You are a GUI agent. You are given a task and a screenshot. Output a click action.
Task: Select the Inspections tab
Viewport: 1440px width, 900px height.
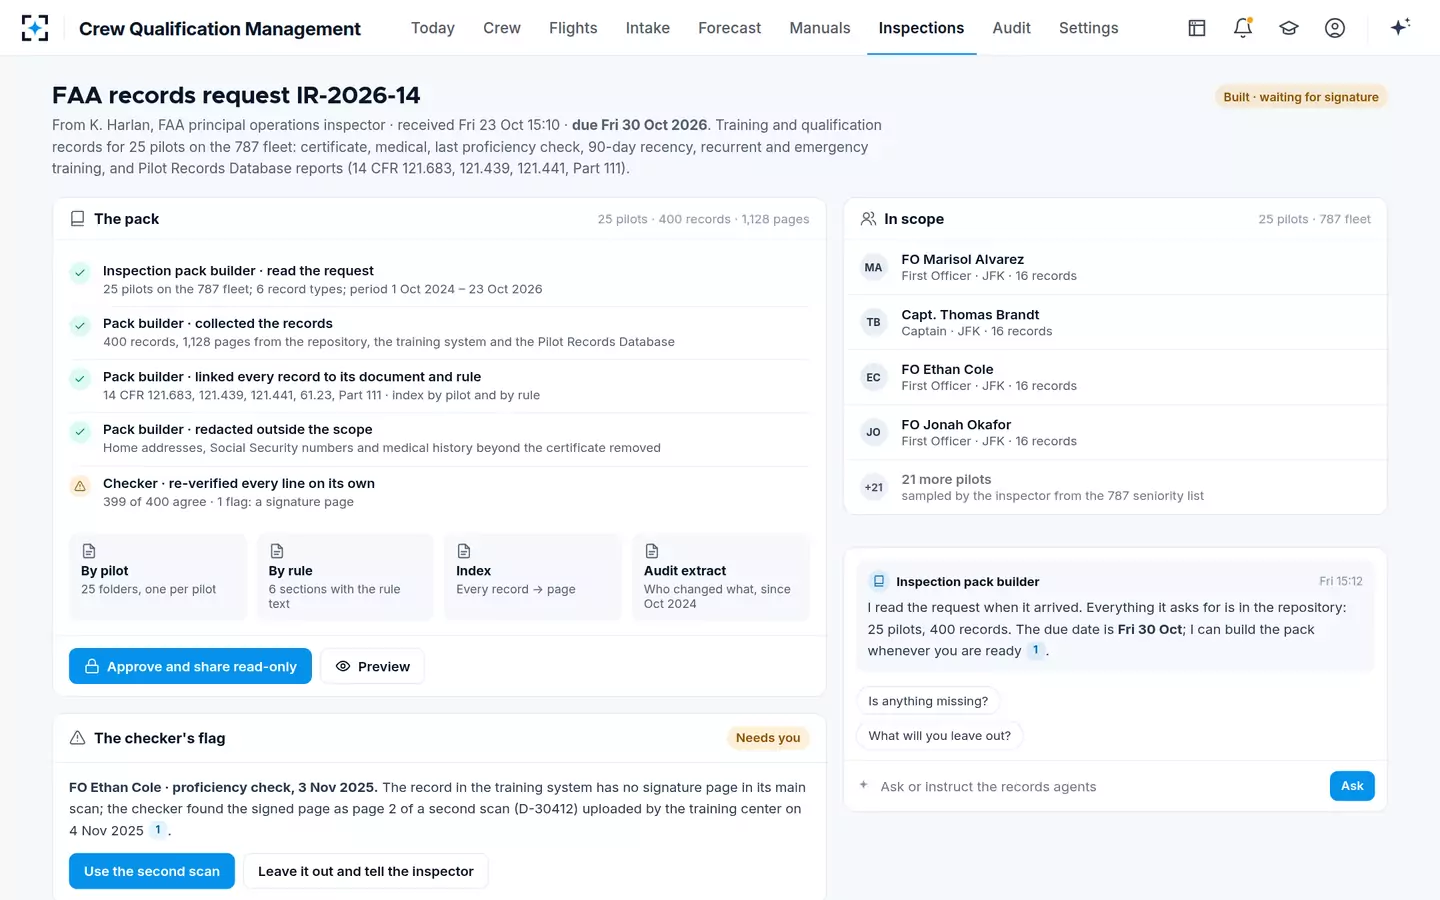pyautogui.click(x=922, y=28)
